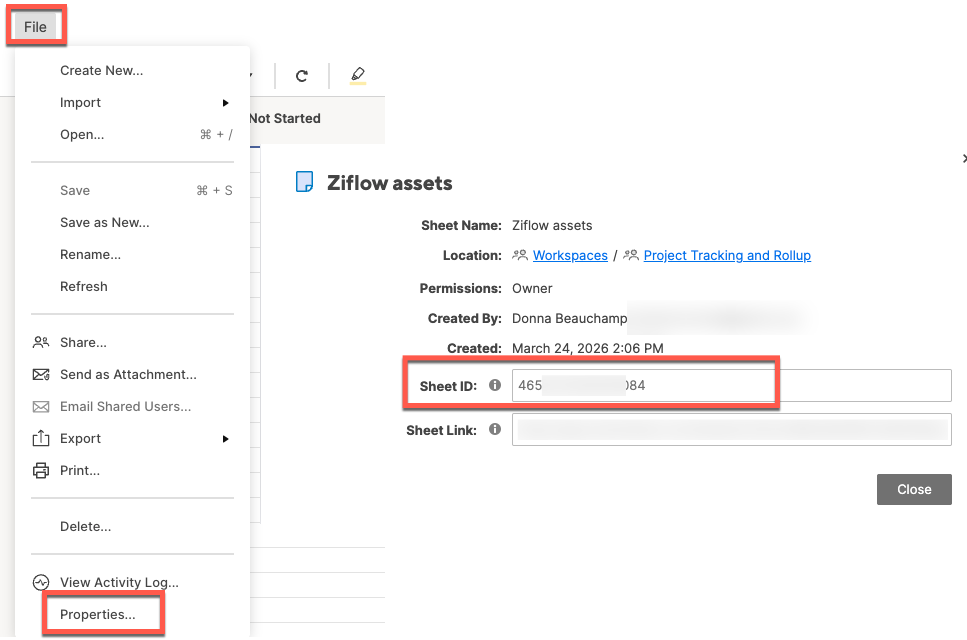Expand the Import submenu arrow
This screenshot has height=640, width=967.
coord(227,102)
